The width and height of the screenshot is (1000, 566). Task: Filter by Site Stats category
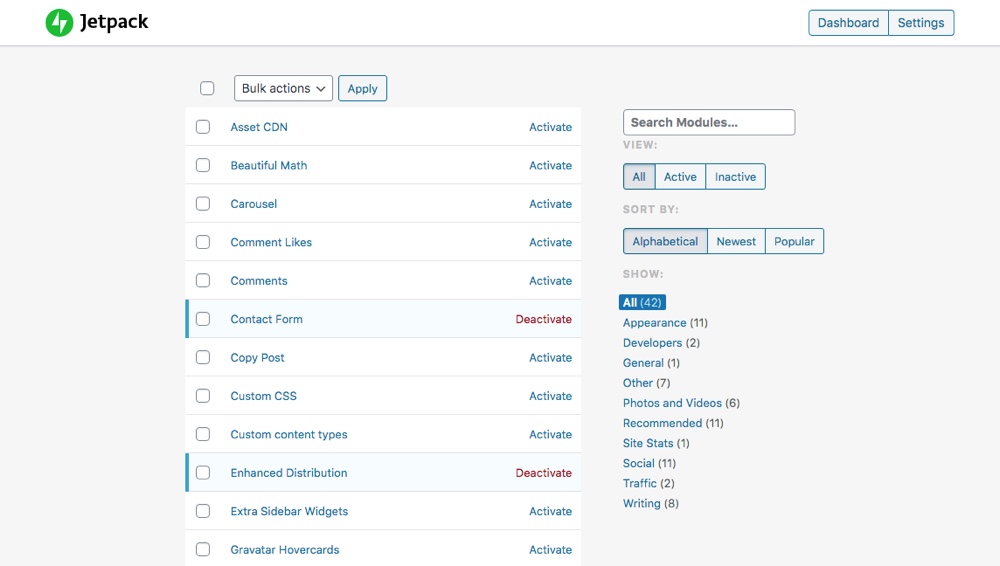tap(656, 443)
